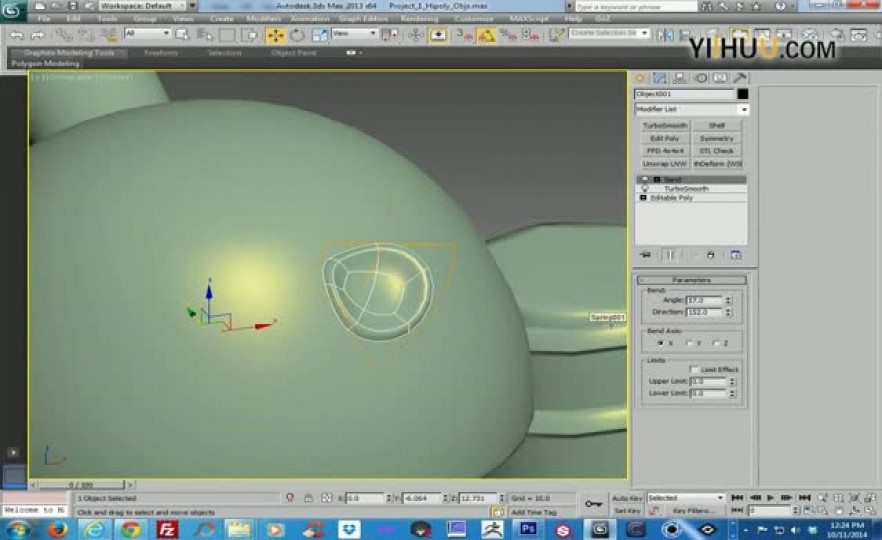Toggle the TurboSmooth modifier lightbulb visibility

click(x=645, y=188)
